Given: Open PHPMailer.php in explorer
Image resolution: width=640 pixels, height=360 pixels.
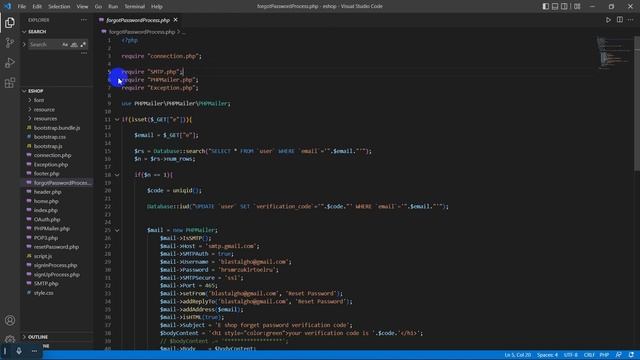Looking at the screenshot, I should (51, 229).
